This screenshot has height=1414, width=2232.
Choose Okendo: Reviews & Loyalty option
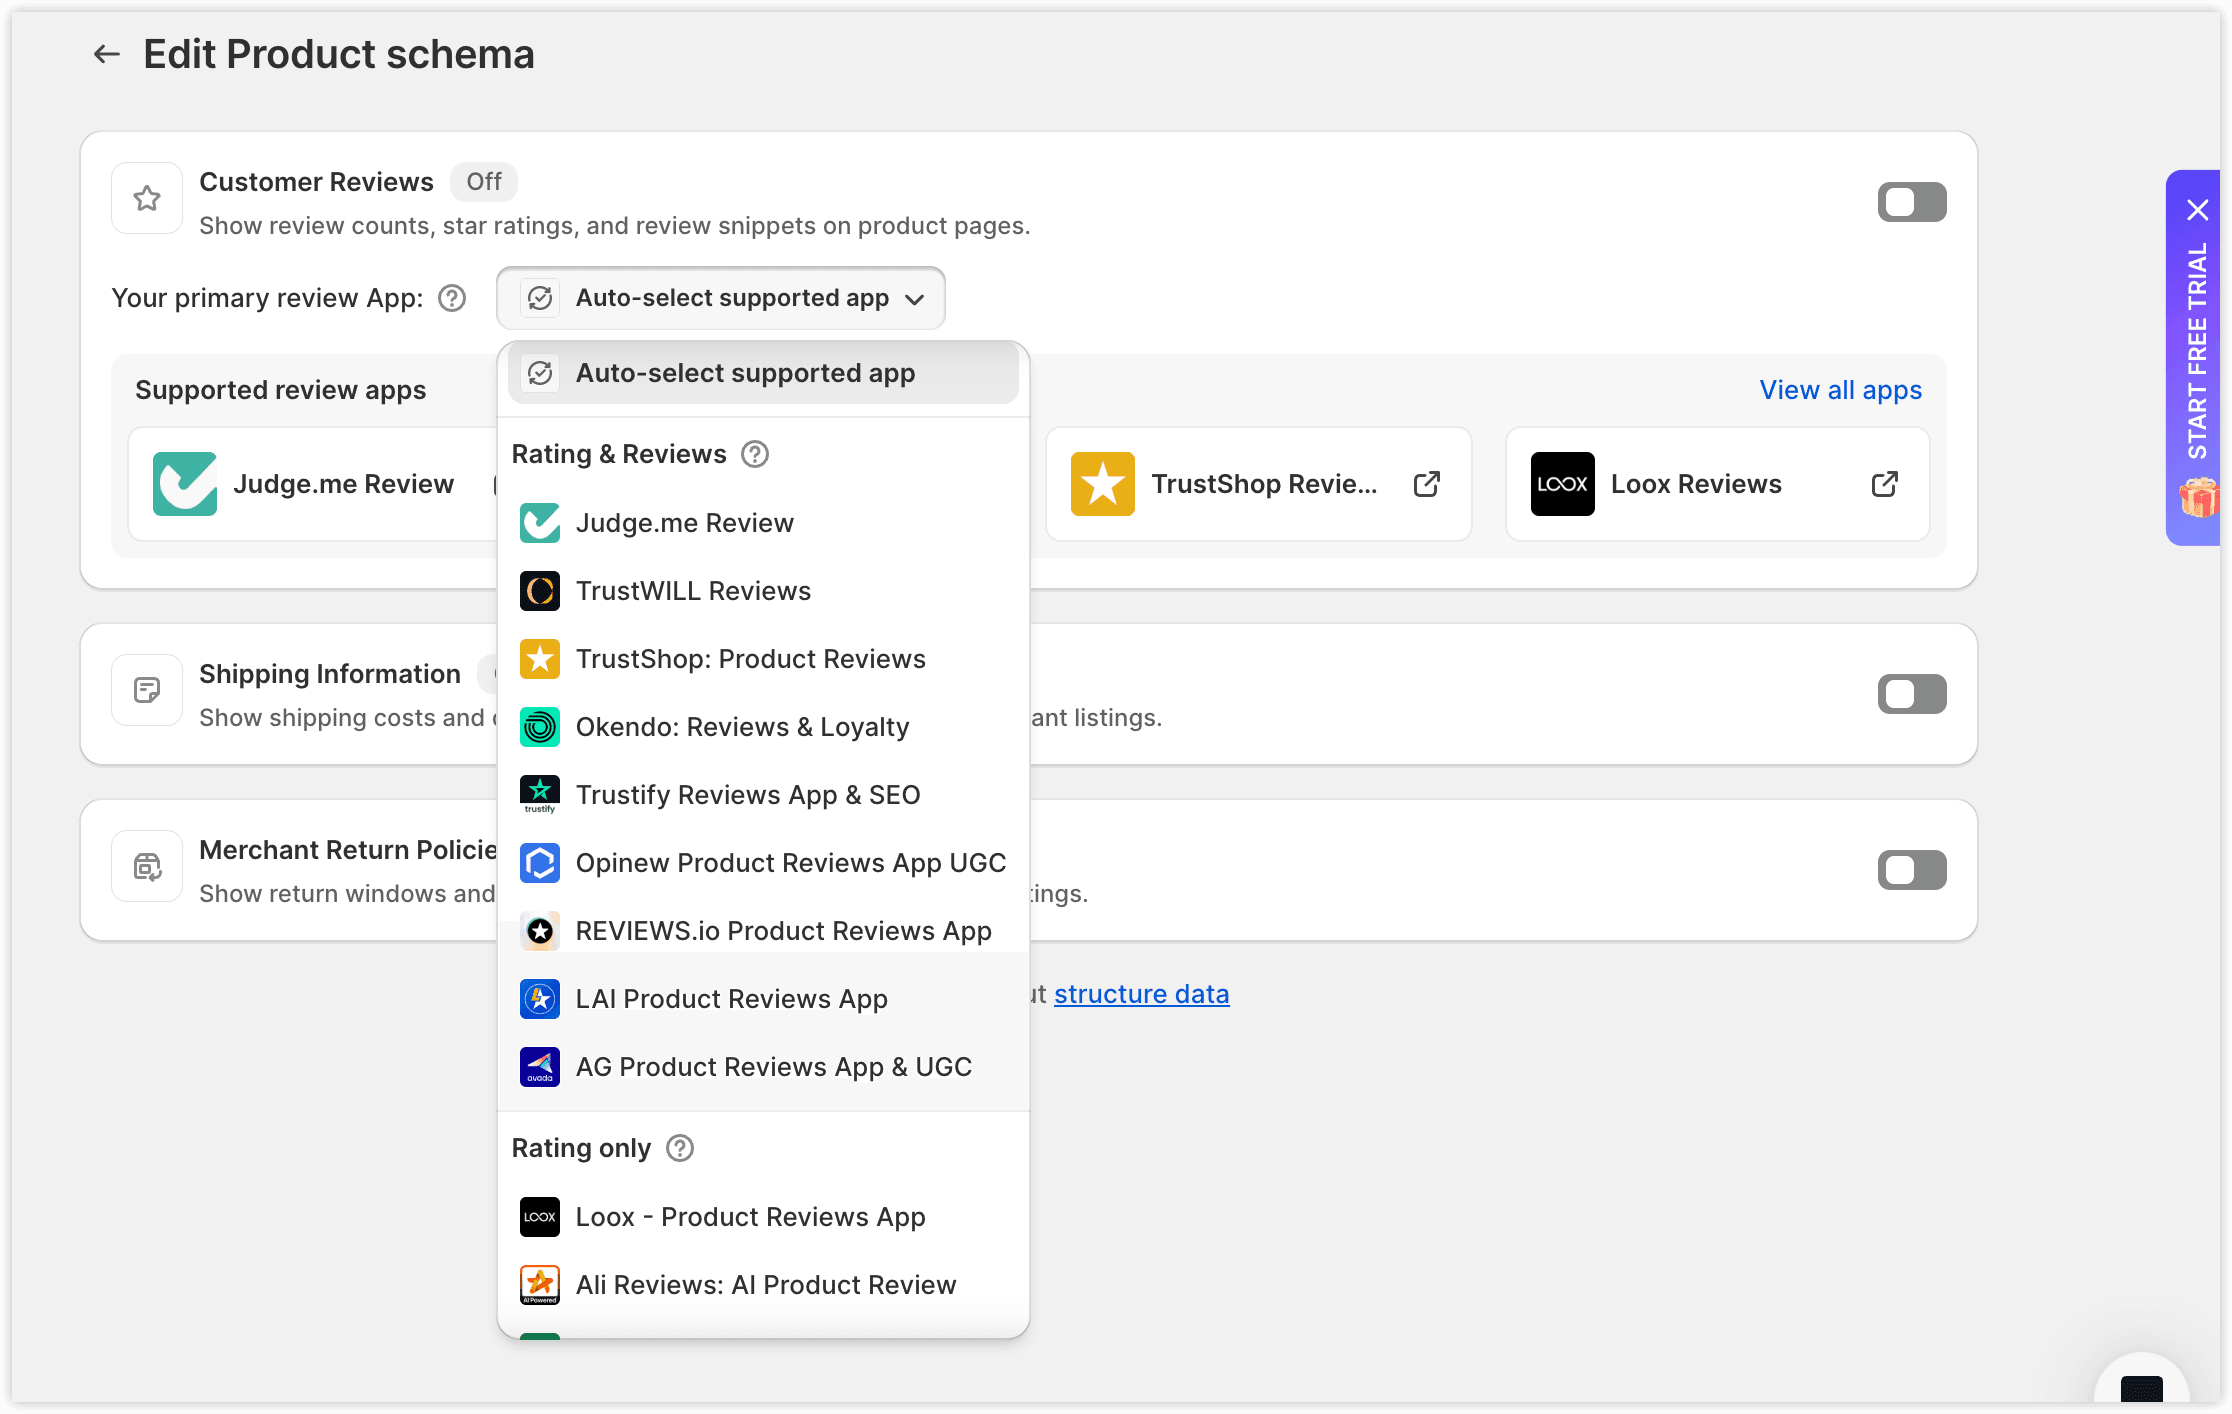click(x=763, y=727)
